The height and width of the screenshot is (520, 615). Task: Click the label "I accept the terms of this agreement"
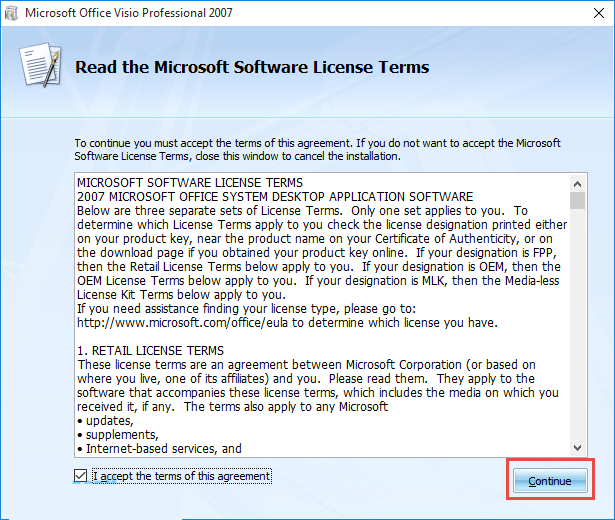[x=182, y=476]
